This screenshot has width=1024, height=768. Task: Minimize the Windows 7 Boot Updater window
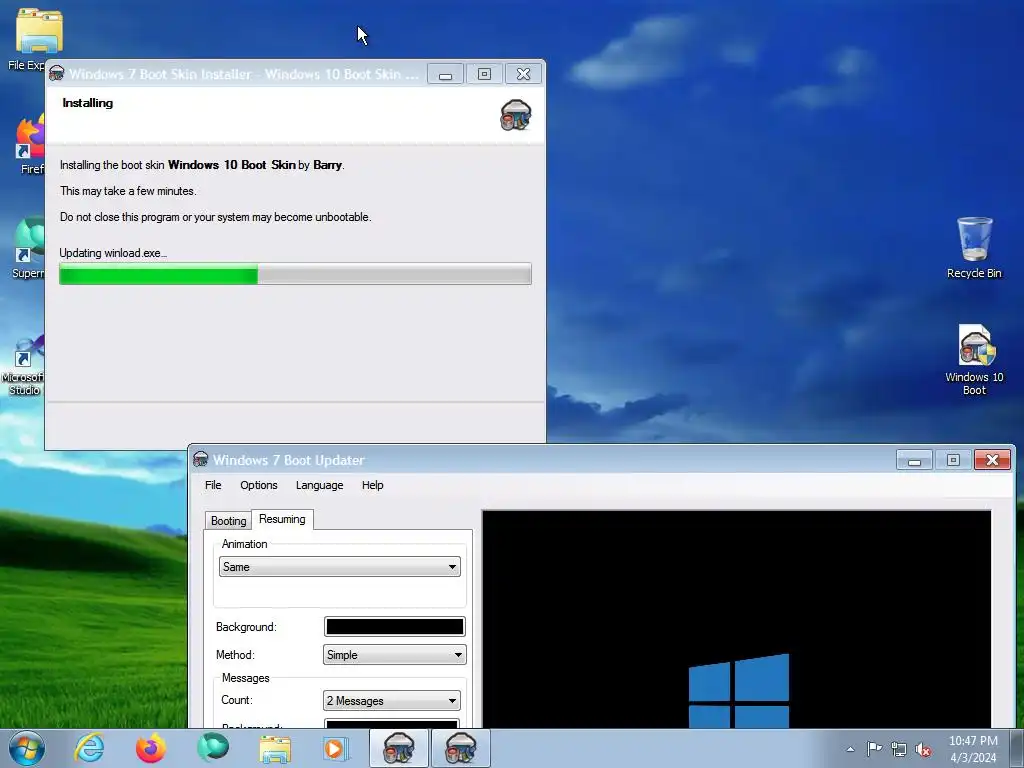(914, 460)
